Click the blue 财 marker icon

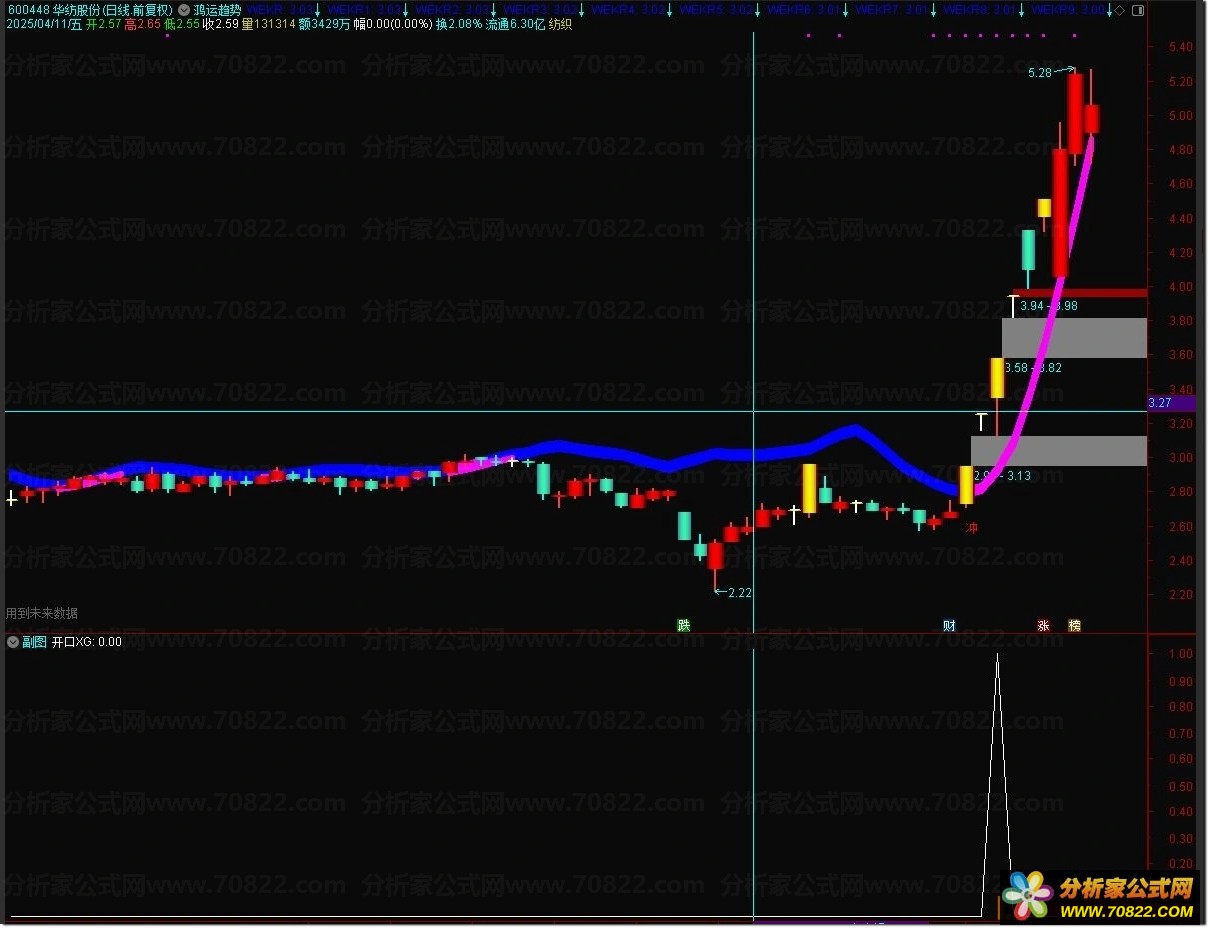949,626
